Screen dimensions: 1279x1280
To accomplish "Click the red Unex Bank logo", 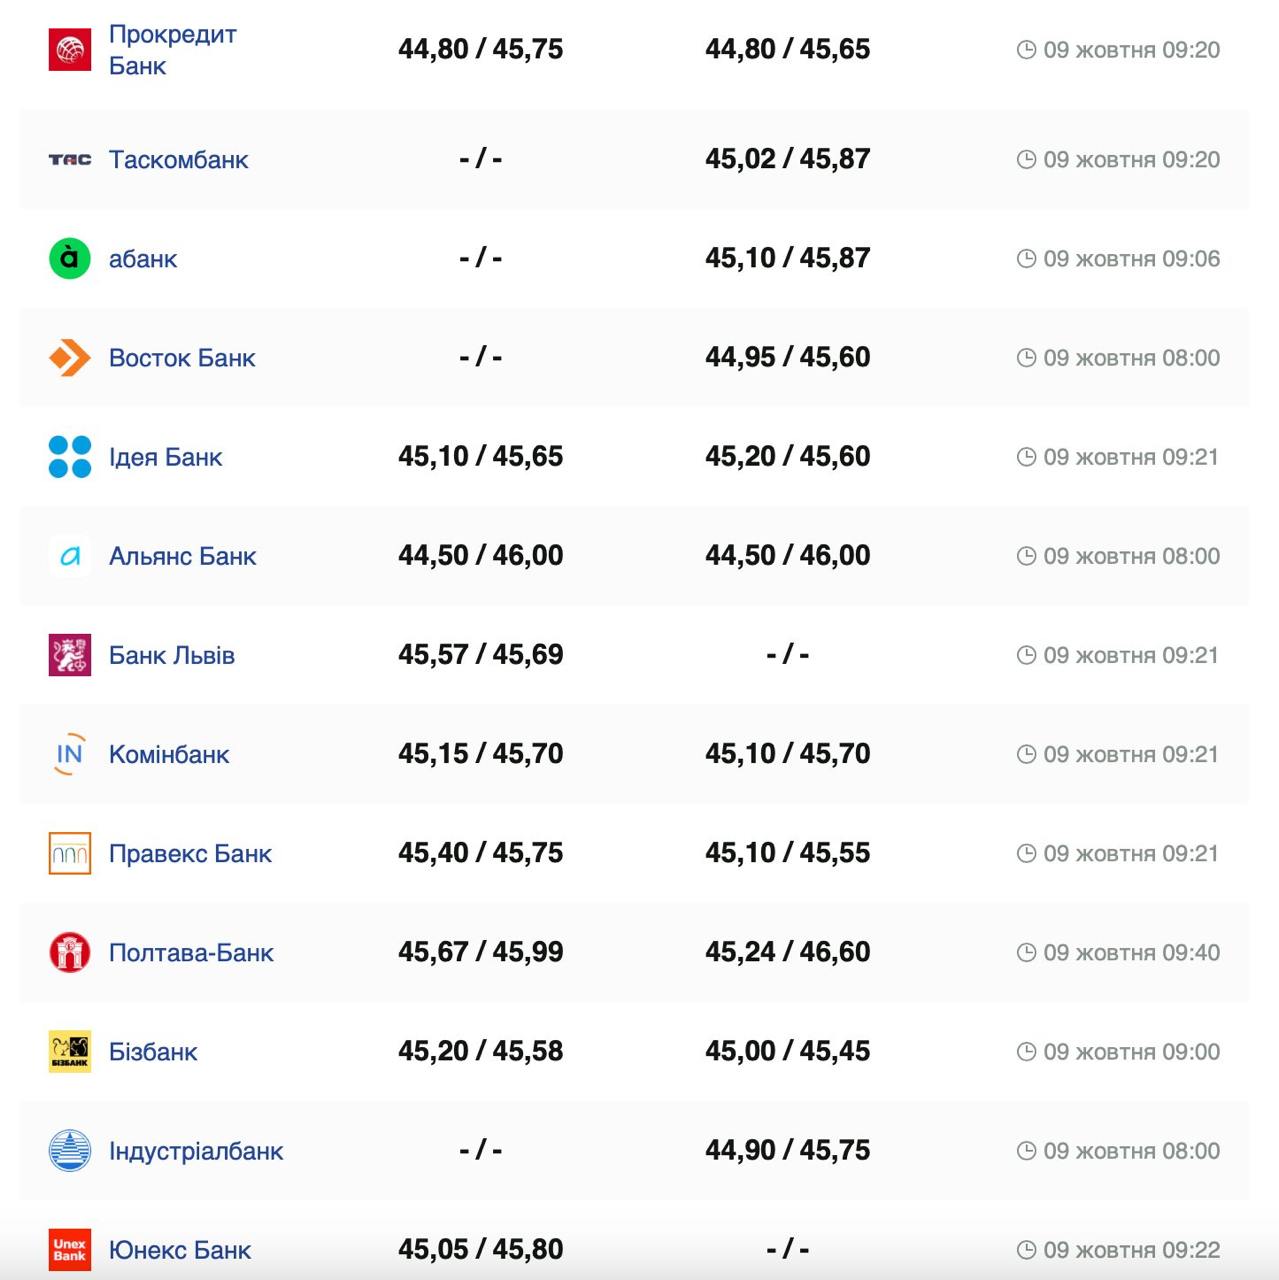I will click(x=70, y=1249).
